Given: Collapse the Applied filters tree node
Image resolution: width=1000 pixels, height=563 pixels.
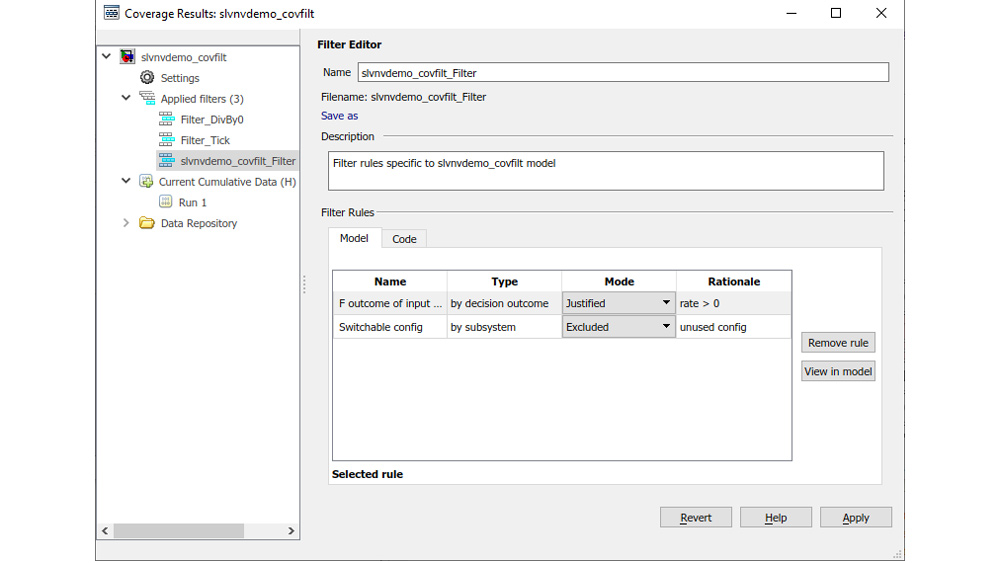Looking at the screenshot, I should pos(126,99).
